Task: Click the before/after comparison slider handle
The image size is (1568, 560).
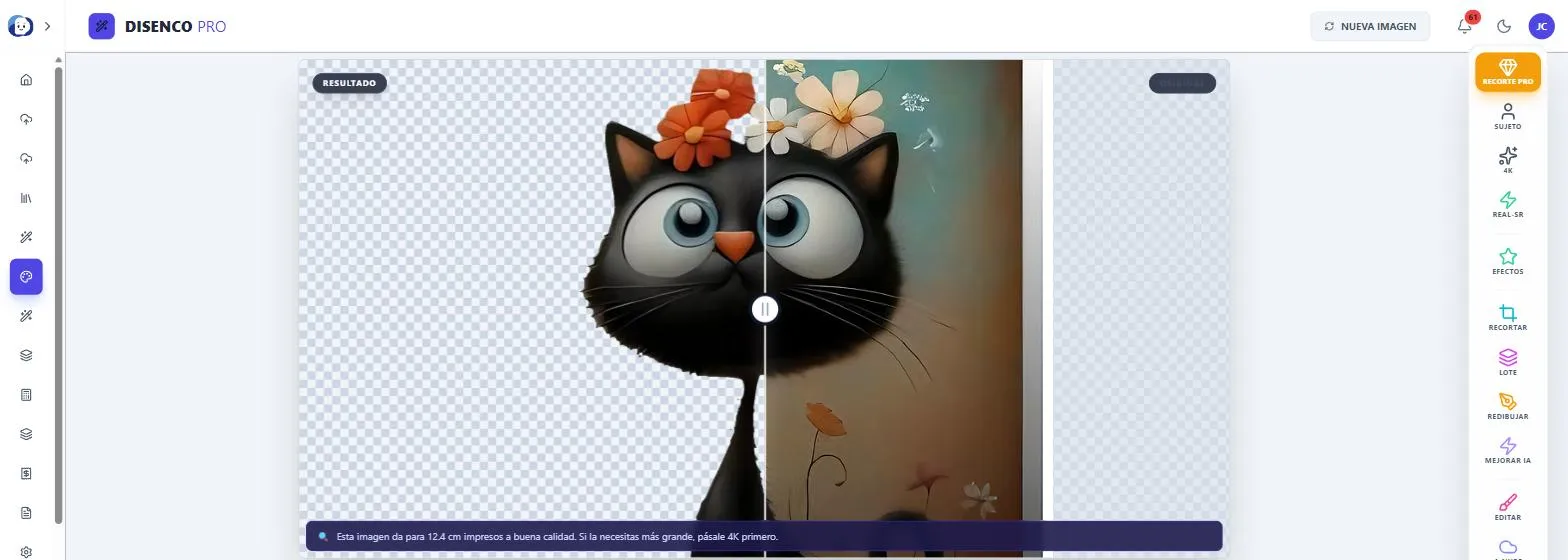Action: pos(765,309)
